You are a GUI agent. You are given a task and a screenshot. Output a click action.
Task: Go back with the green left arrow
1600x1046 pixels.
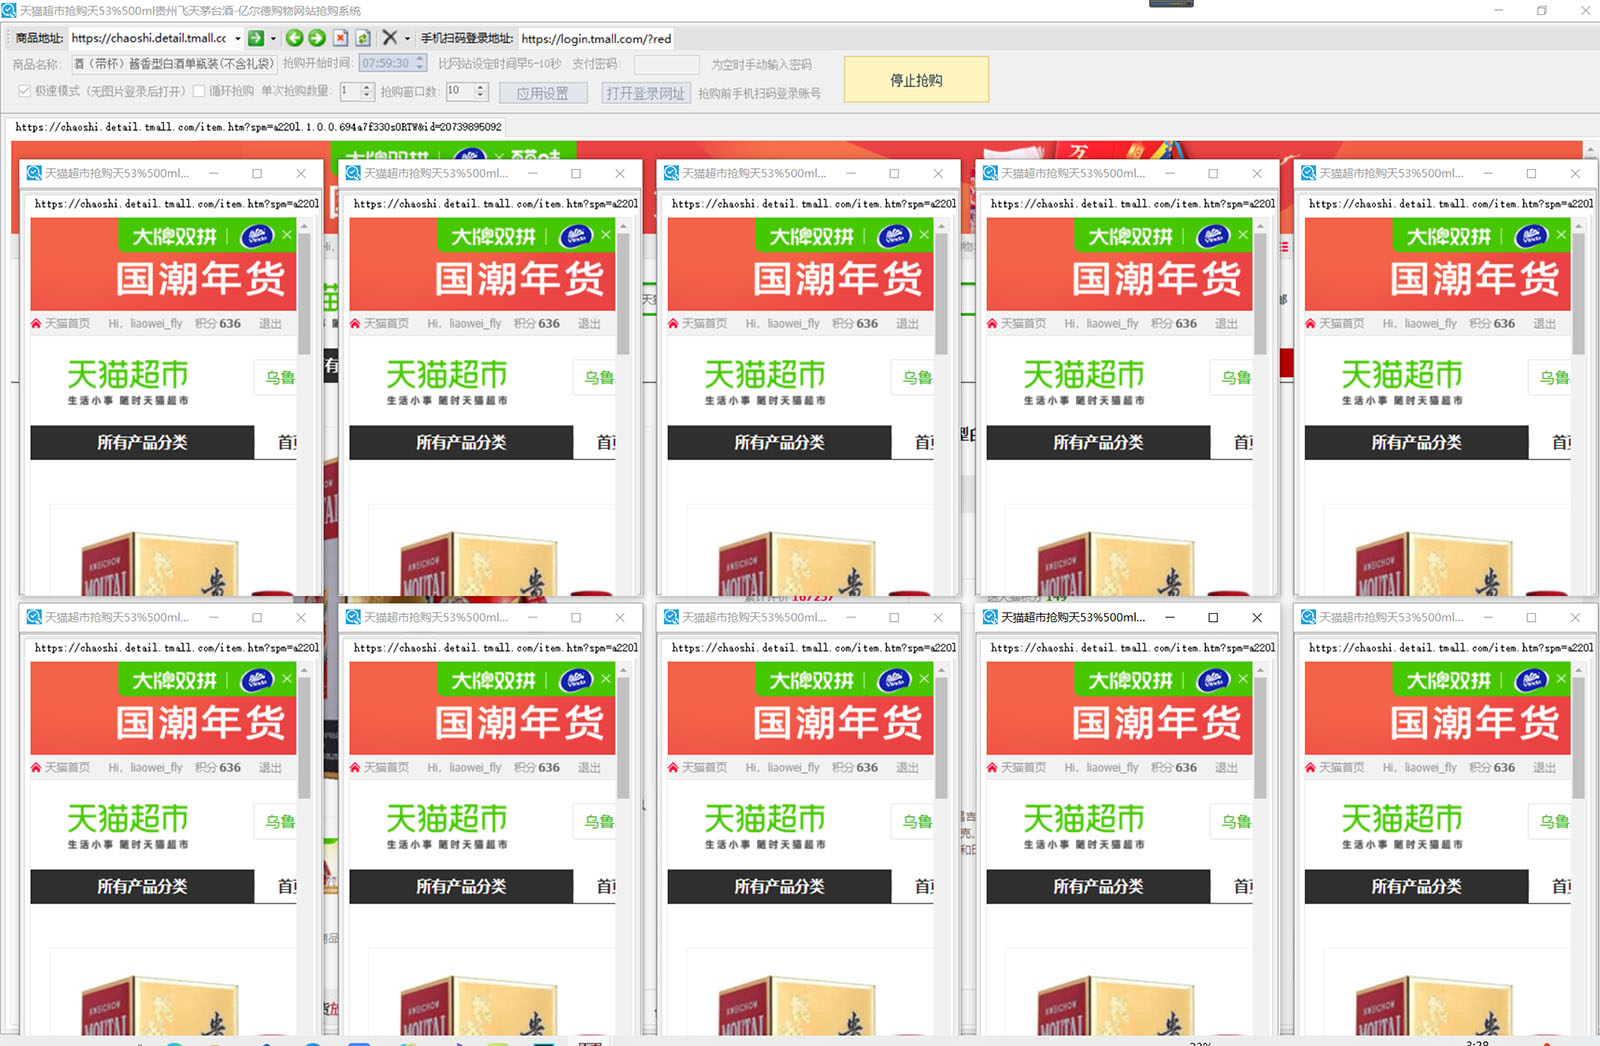[x=294, y=38]
